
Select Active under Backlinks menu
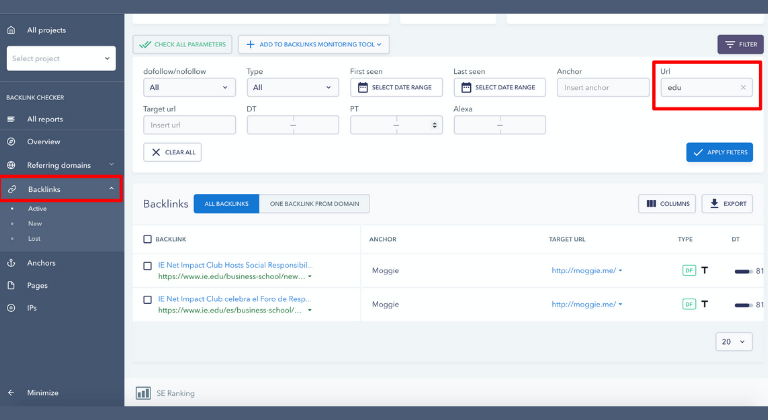pos(37,209)
